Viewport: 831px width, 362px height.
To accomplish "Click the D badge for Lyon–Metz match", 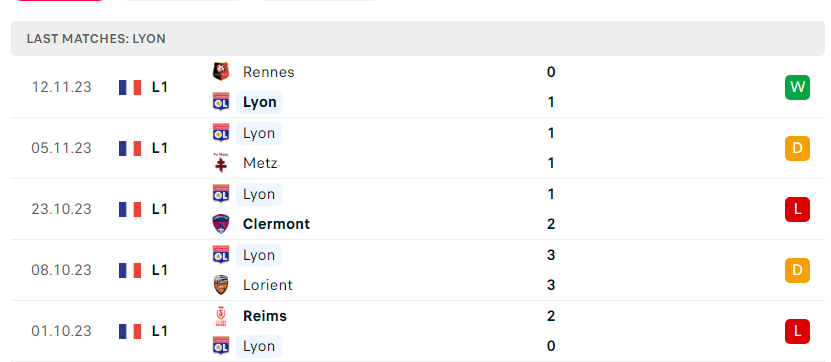I will click(797, 148).
